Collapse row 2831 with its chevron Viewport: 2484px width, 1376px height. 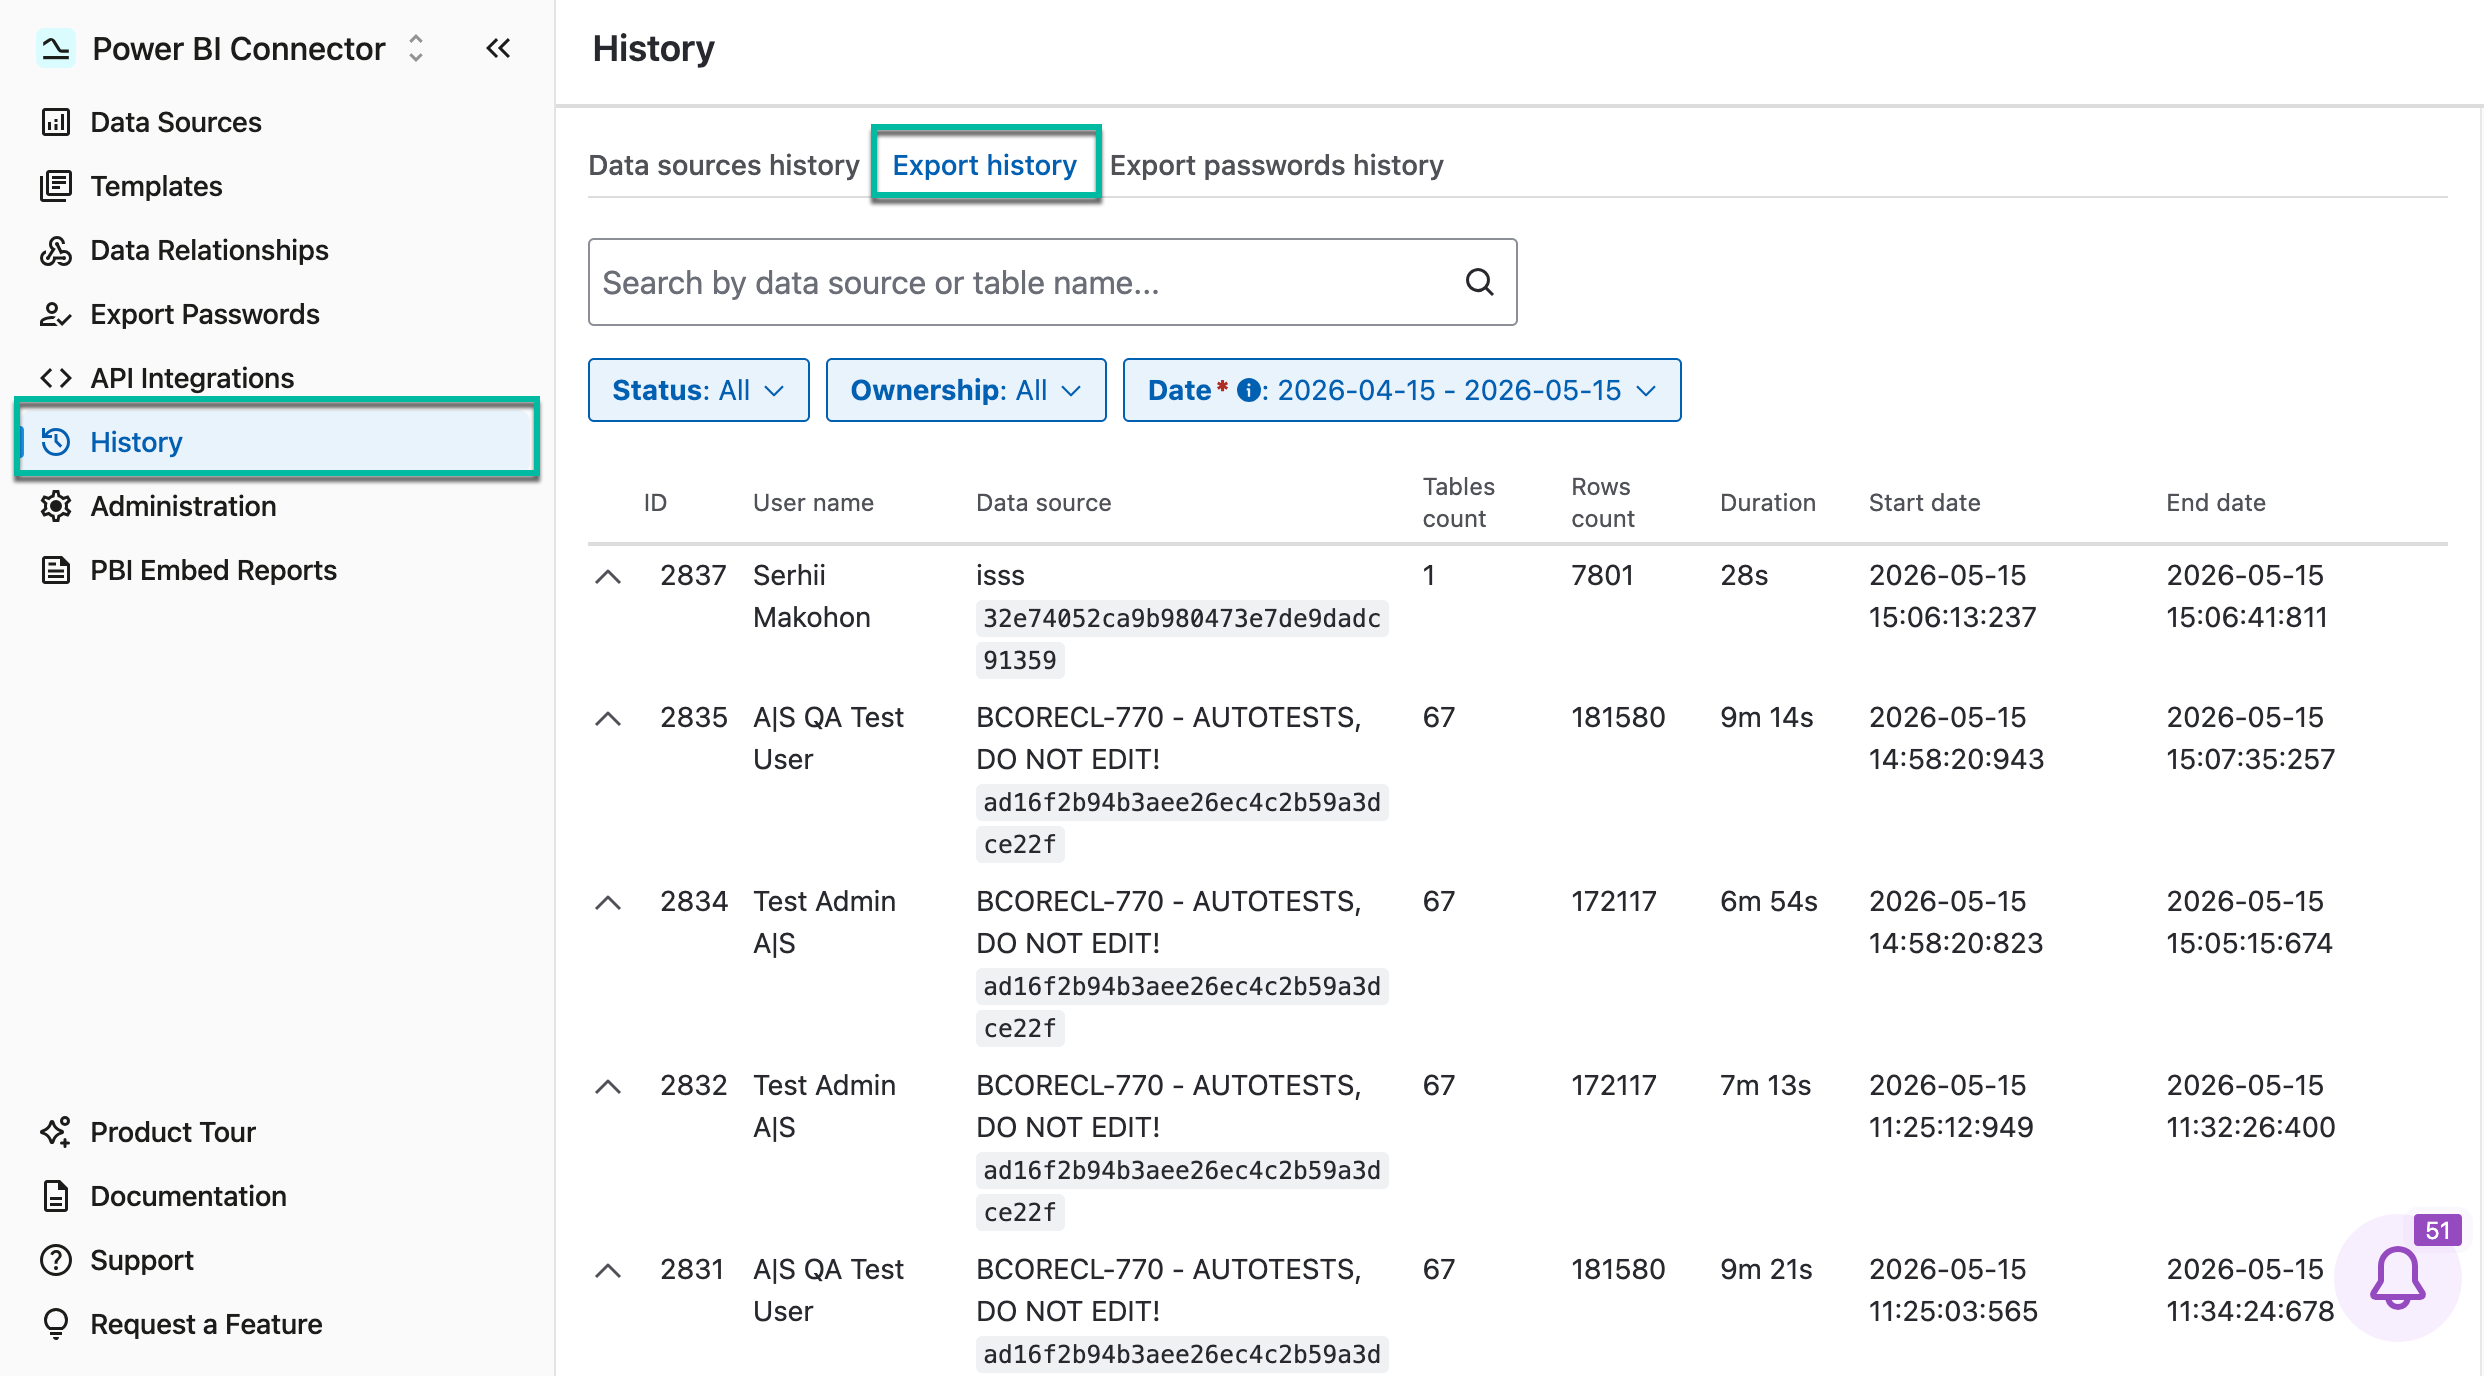(x=608, y=1271)
